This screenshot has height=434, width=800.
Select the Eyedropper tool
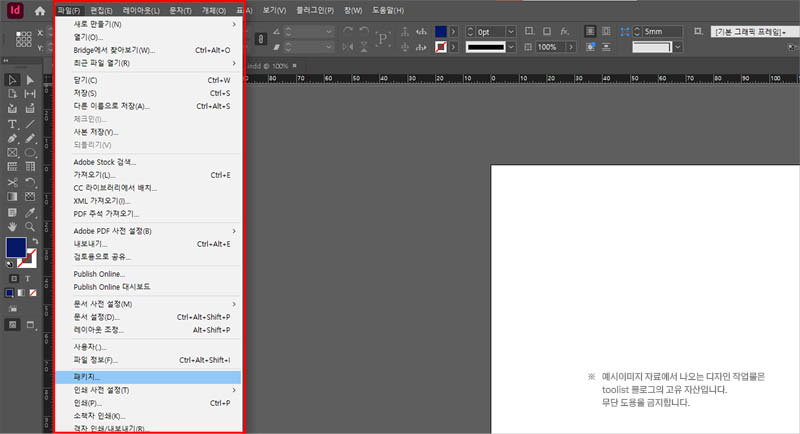click(x=30, y=212)
